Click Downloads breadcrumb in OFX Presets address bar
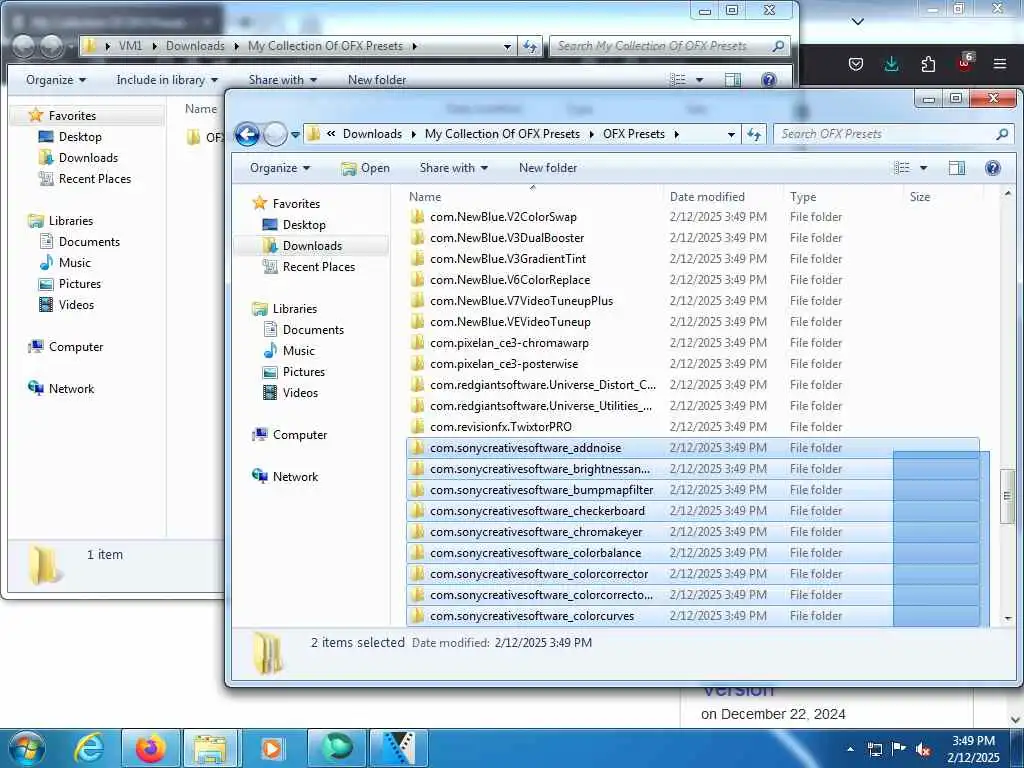This screenshot has height=768, width=1024. 372,134
